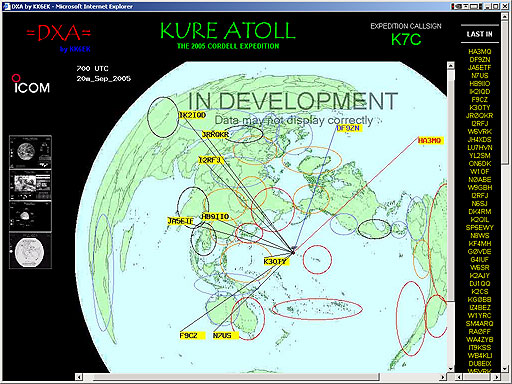Click the K3OTY callsign label near Kure
The width and height of the screenshot is (512, 384).
tap(275, 261)
